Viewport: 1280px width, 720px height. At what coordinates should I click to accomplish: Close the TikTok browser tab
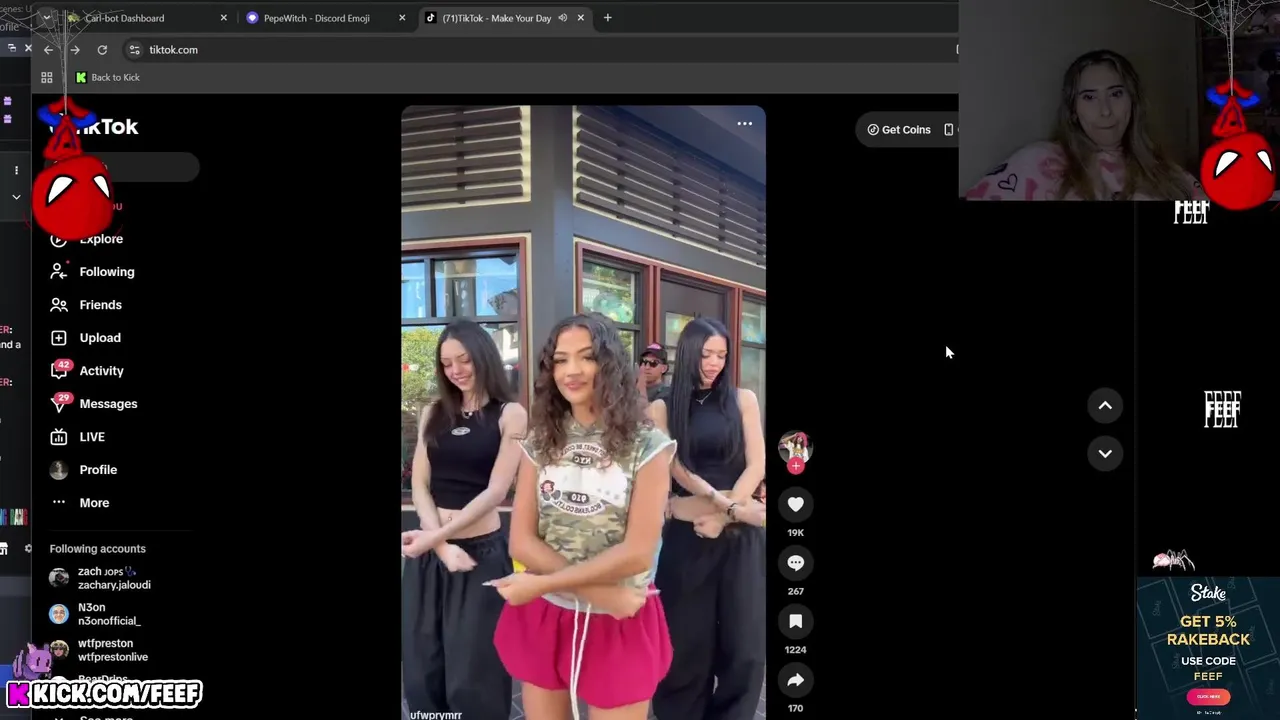pyautogui.click(x=580, y=18)
